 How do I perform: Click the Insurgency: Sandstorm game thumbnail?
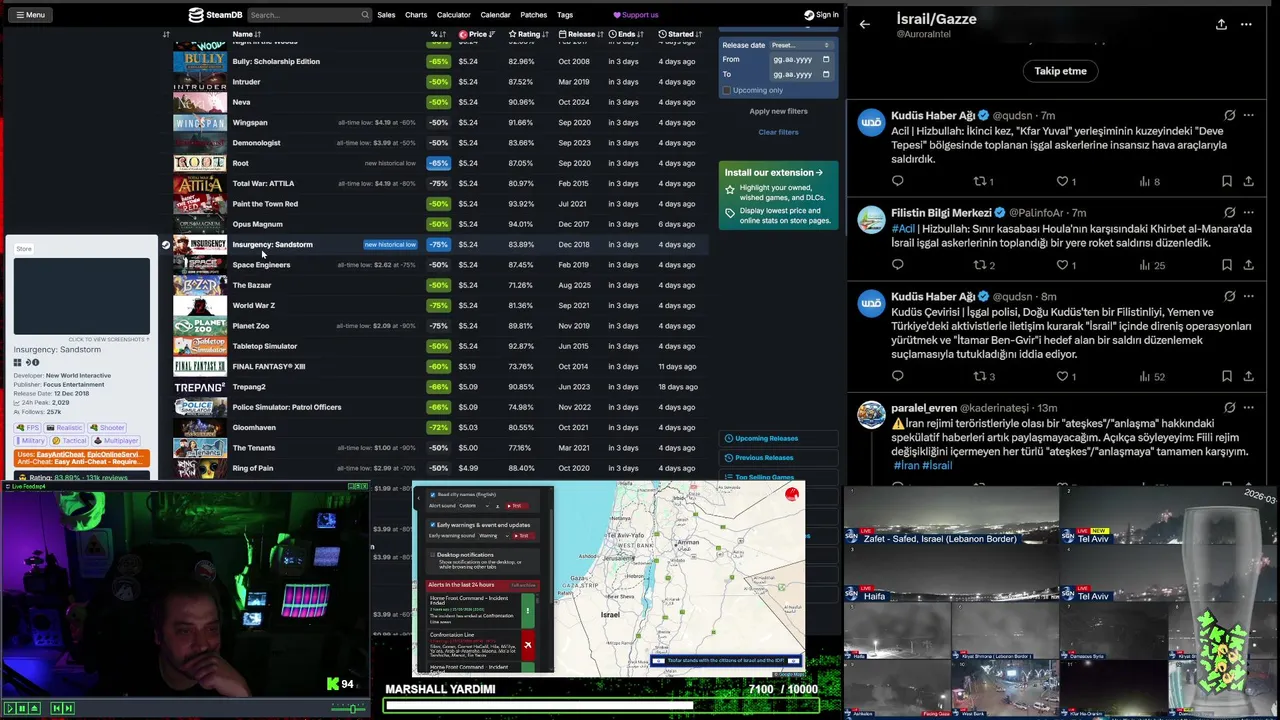(200, 244)
